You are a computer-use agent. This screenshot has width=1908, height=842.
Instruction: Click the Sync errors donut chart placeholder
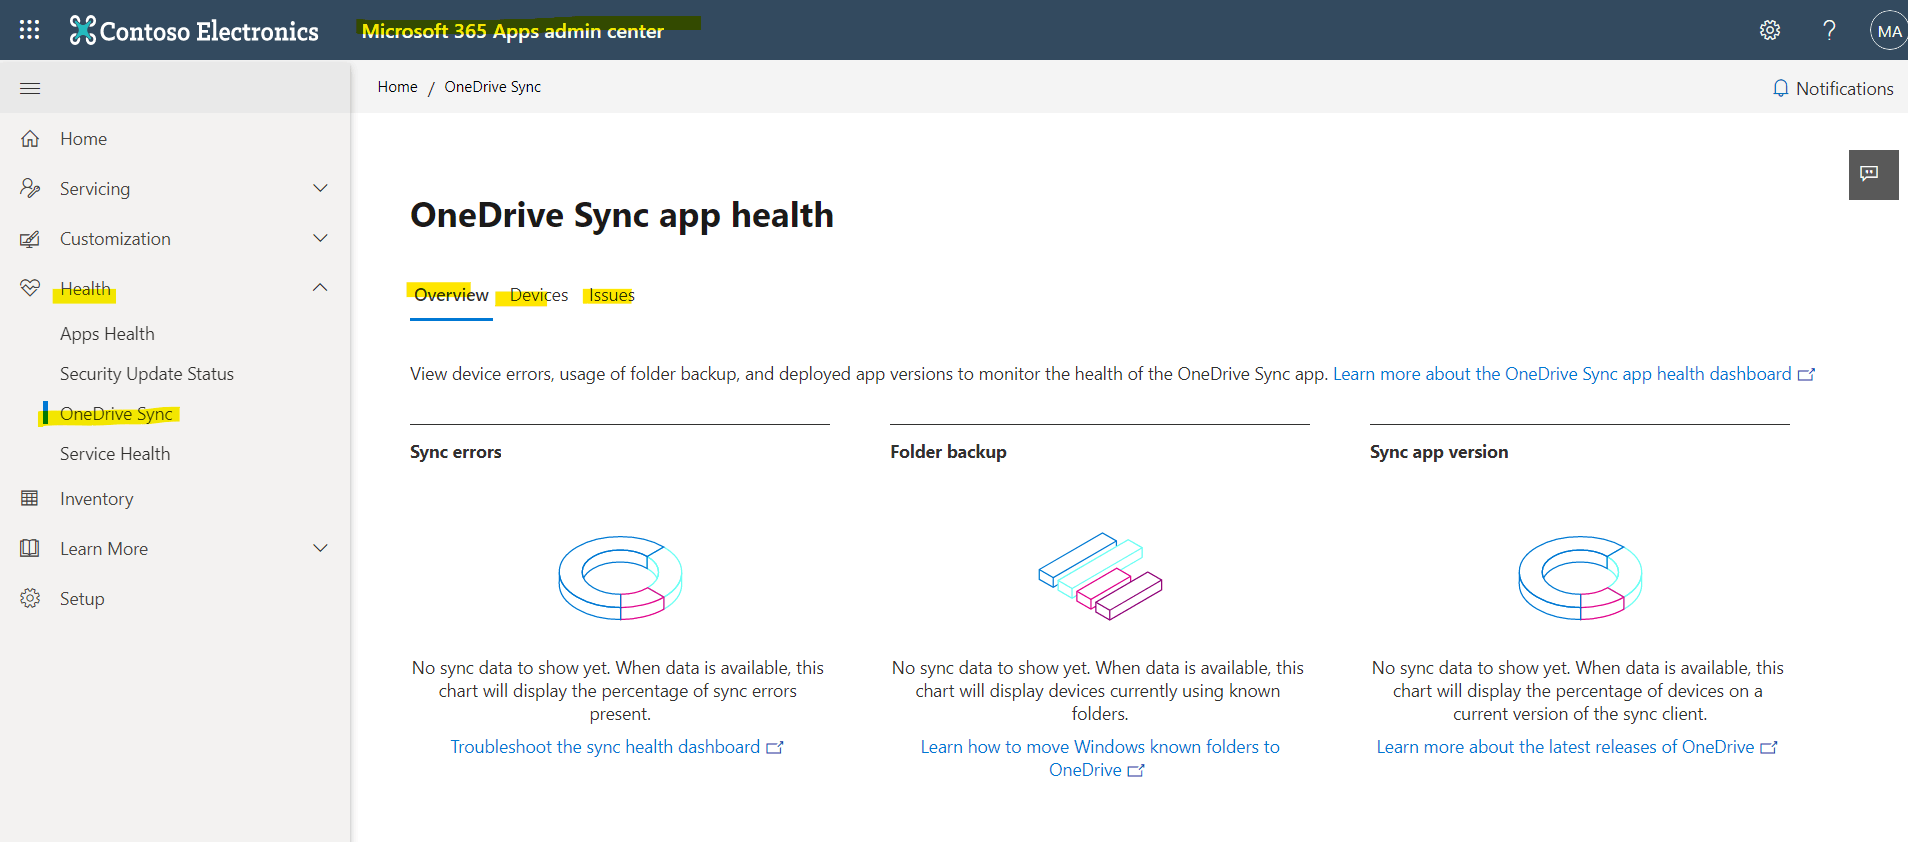click(620, 577)
